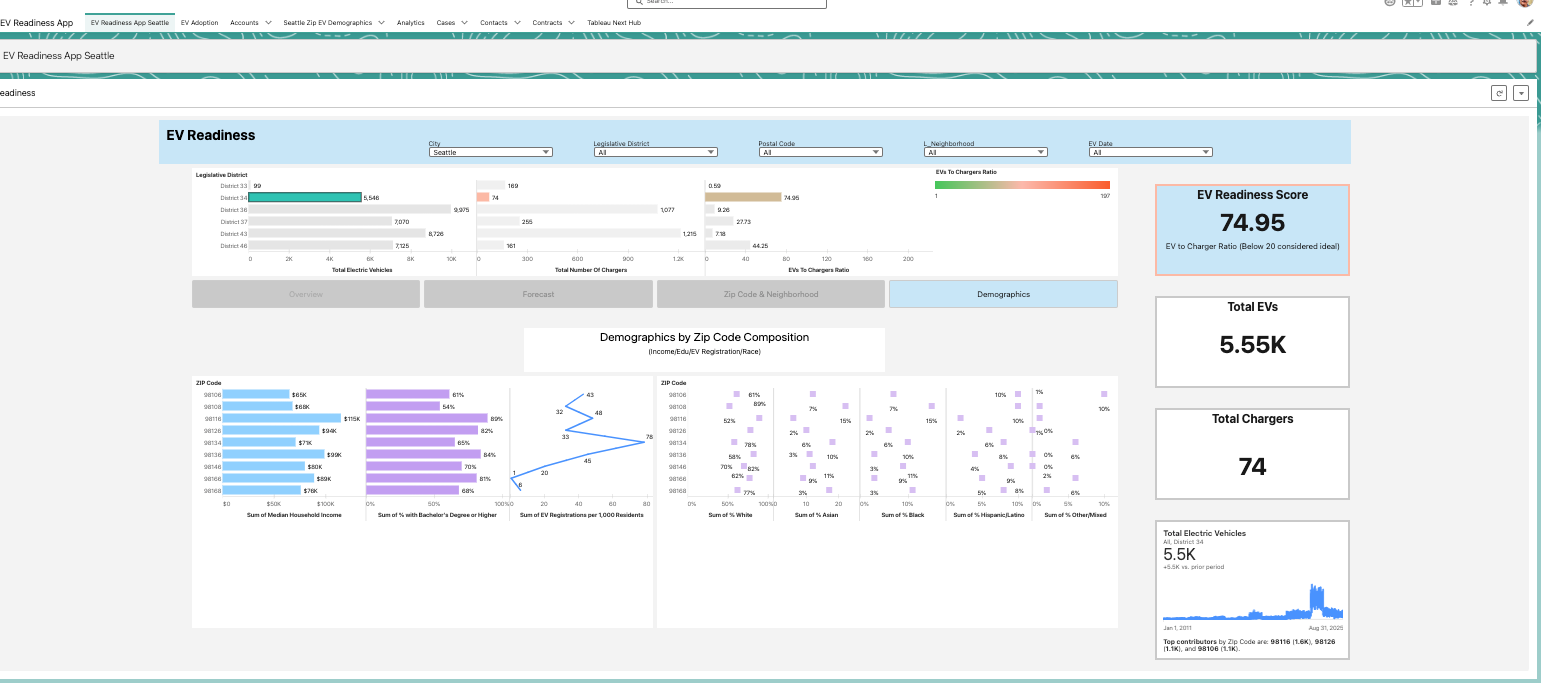
Task: Click the District 46 row label
Action: click(233, 245)
